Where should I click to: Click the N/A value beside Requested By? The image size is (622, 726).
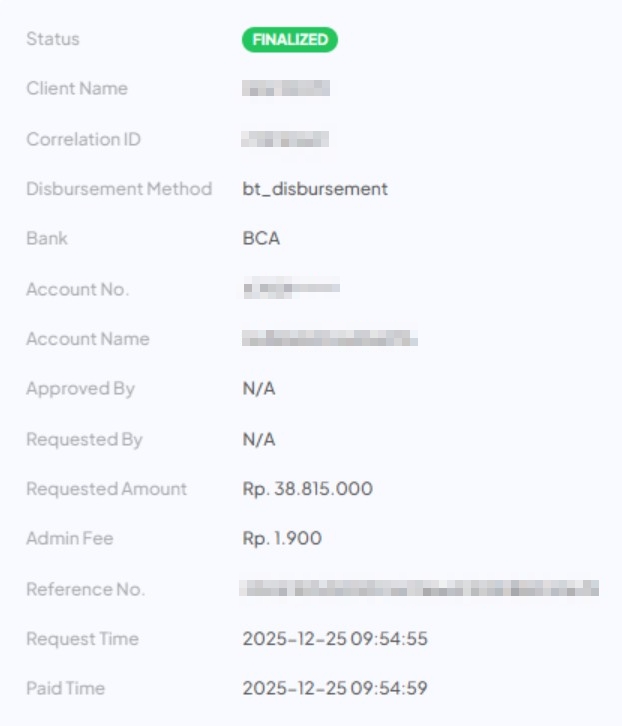[258, 439]
